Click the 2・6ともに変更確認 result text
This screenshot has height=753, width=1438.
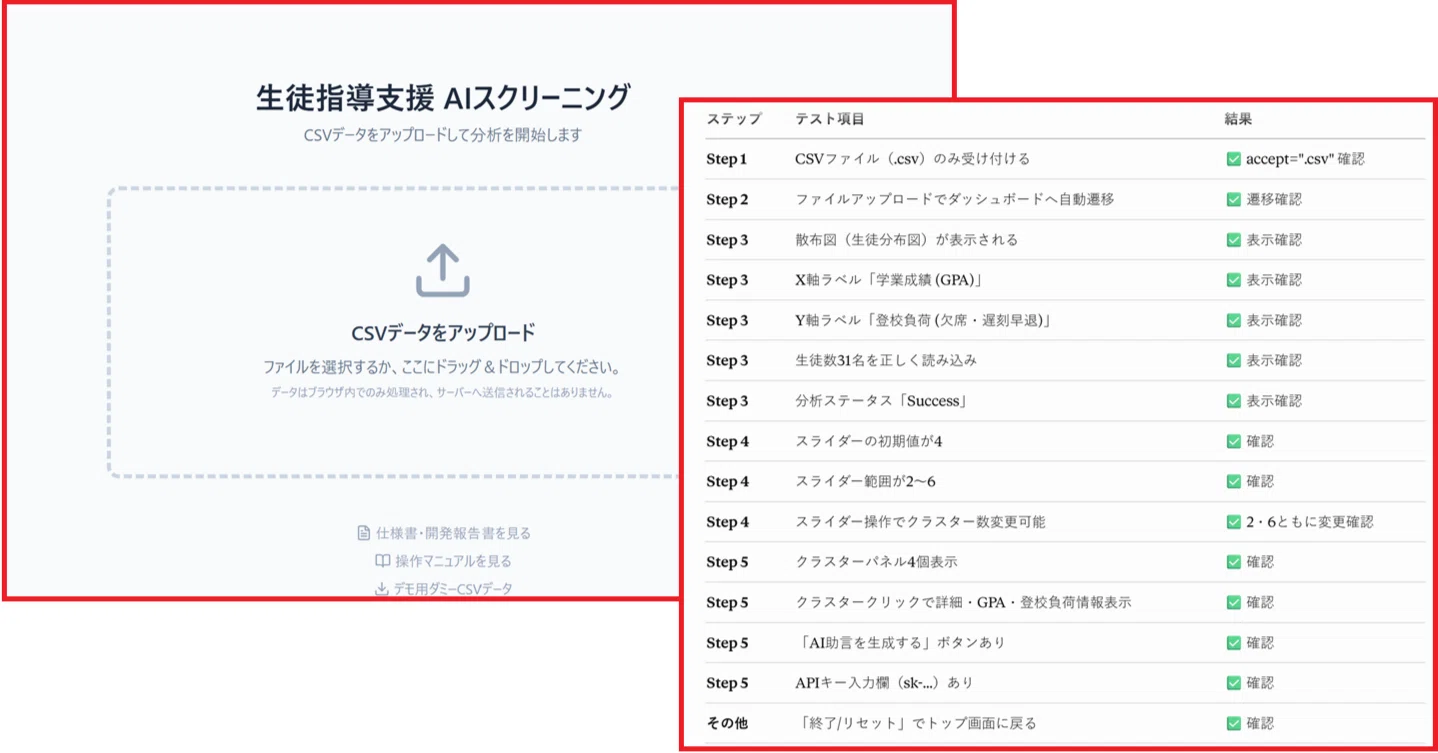click(1310, 522)
